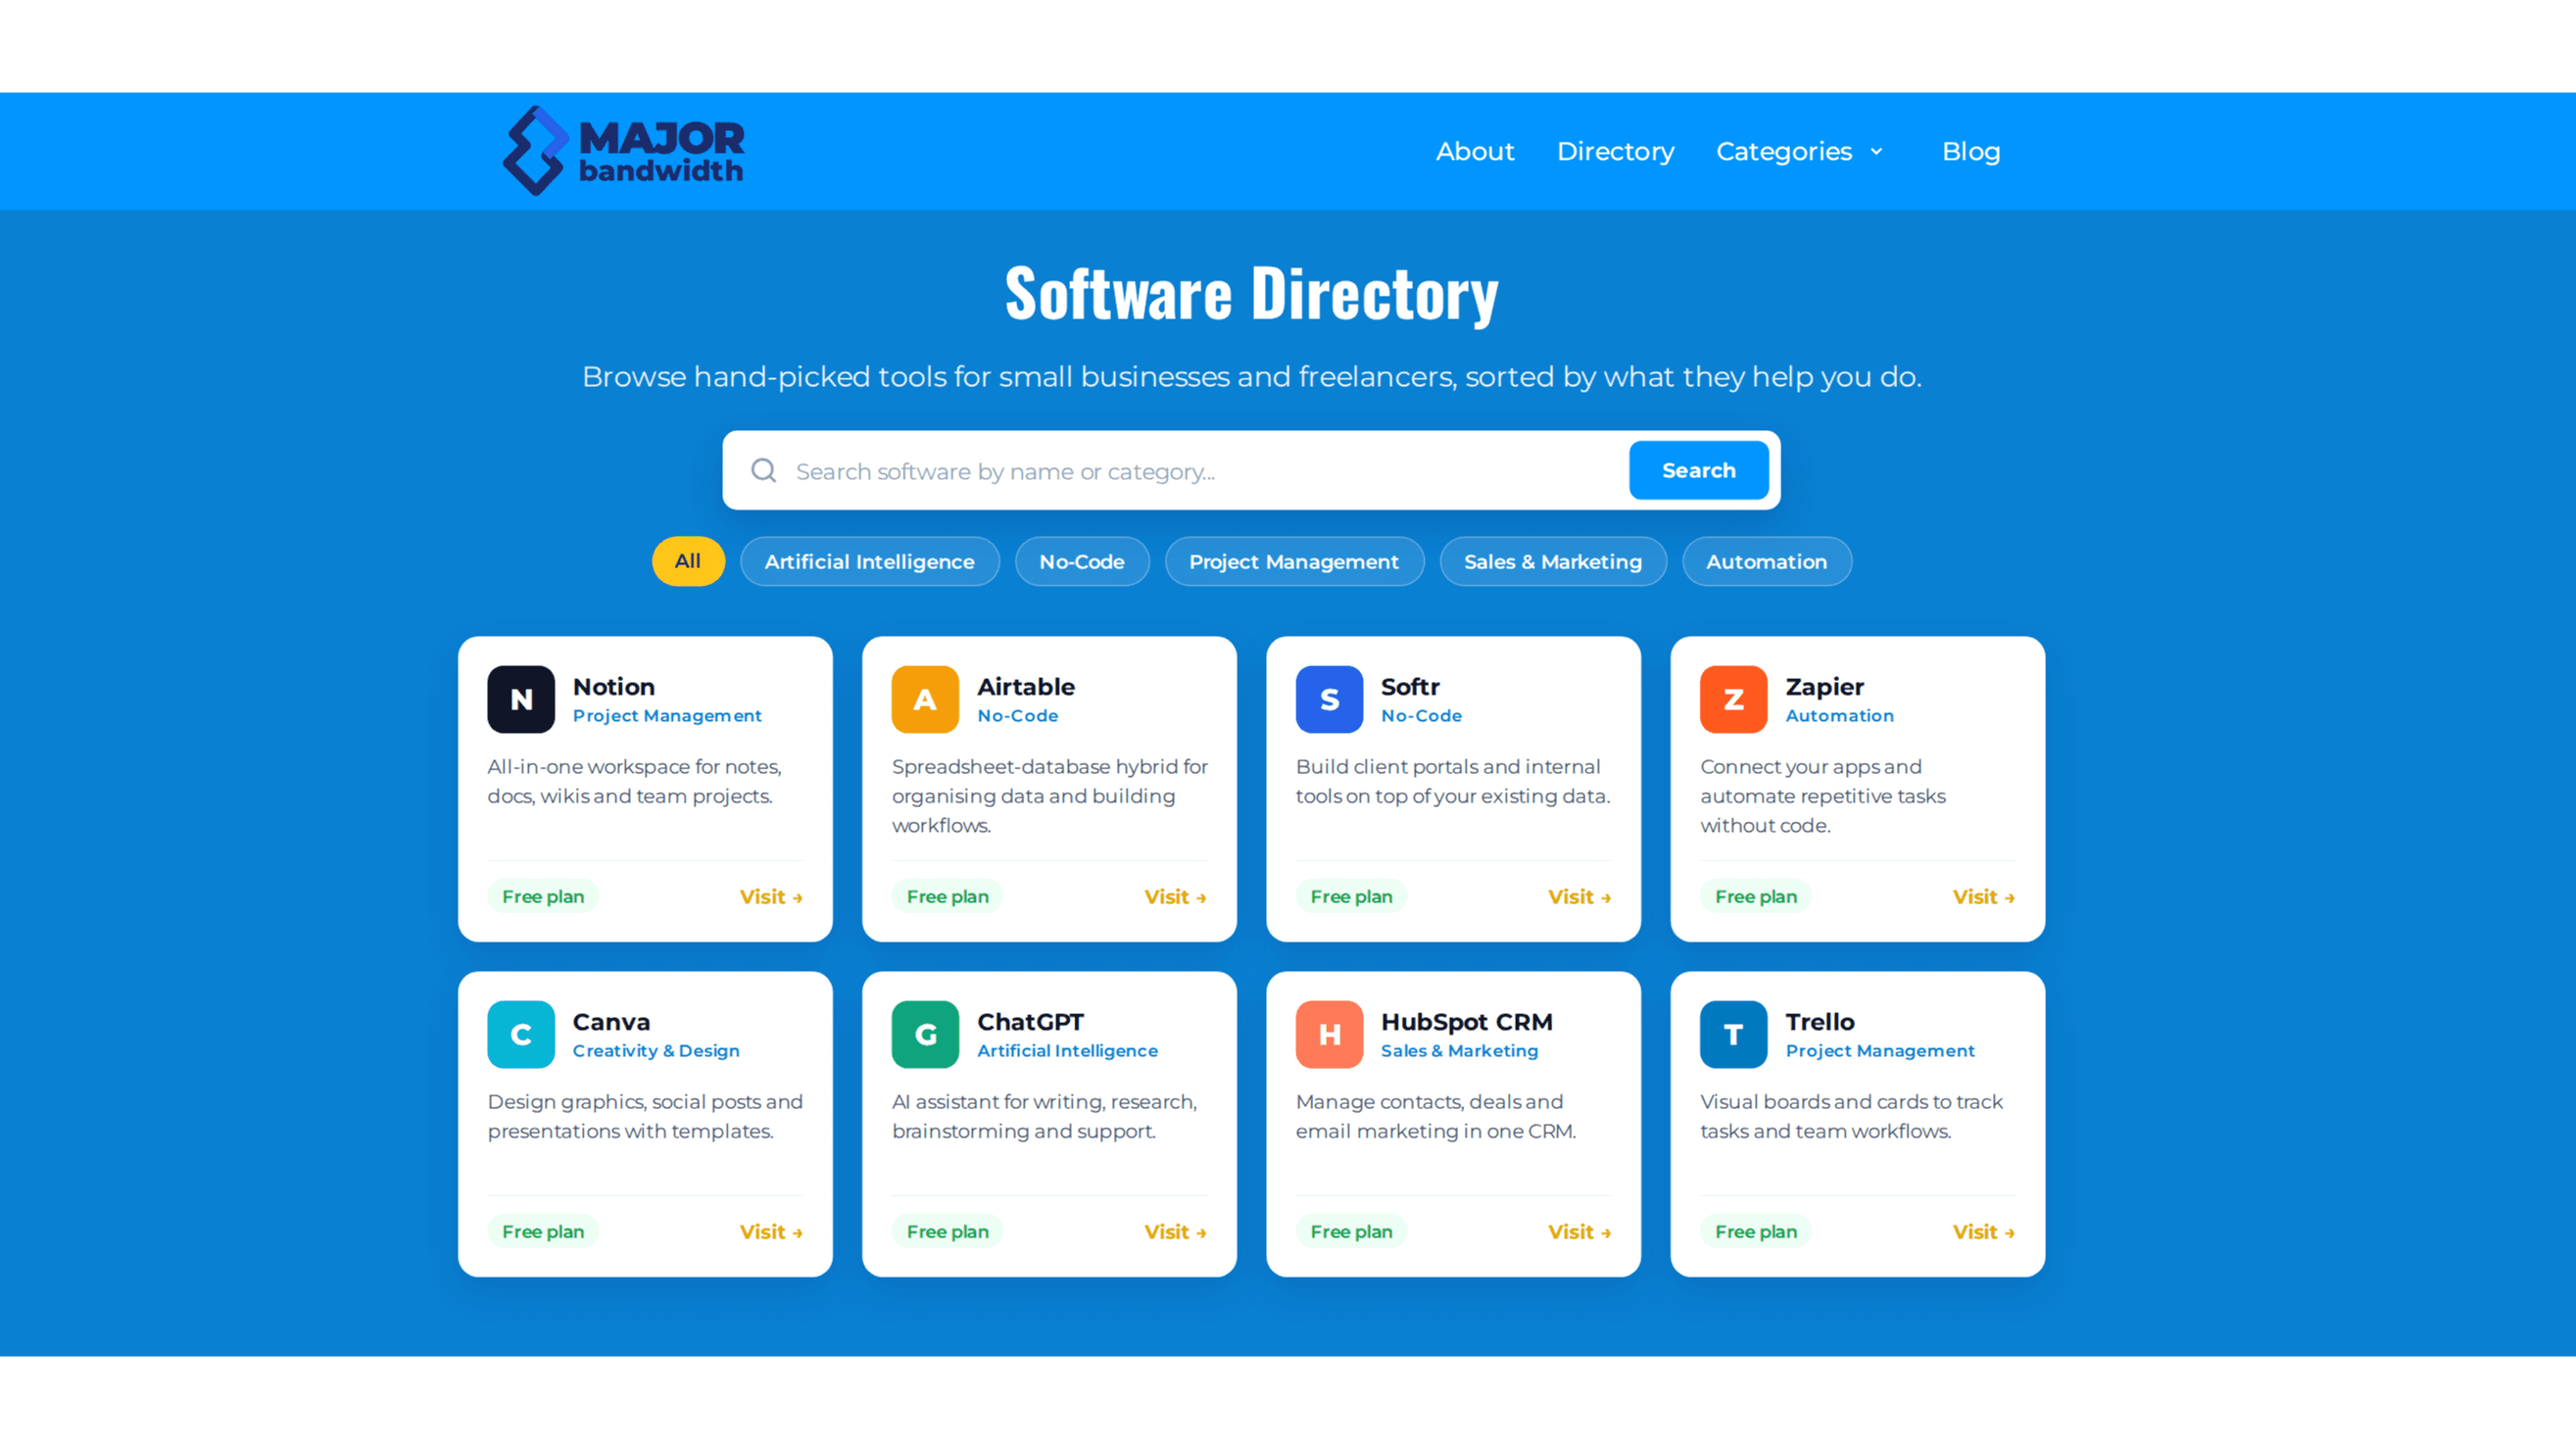Click HubSpot's Sales & Marketing category link
The image size is (2576, 1449).
(1459, 1051)
